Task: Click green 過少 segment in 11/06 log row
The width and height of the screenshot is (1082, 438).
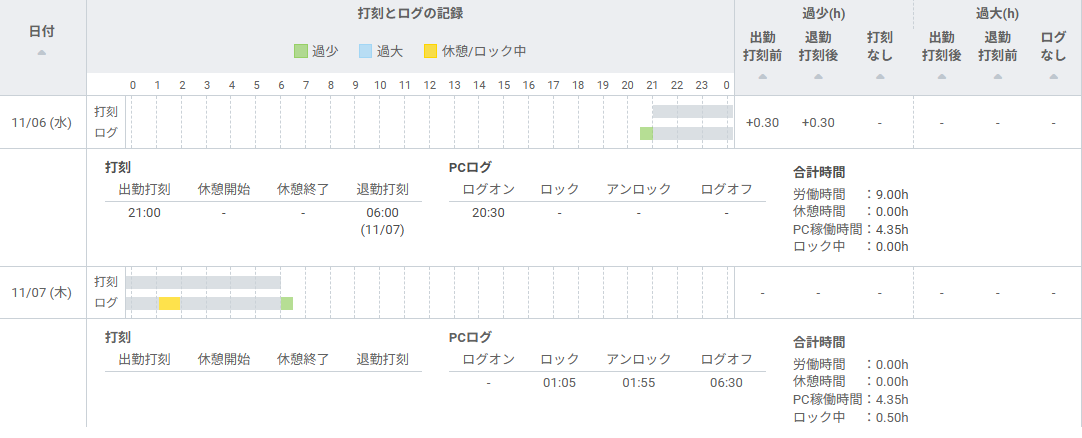Action: click(x=646, y=133)
